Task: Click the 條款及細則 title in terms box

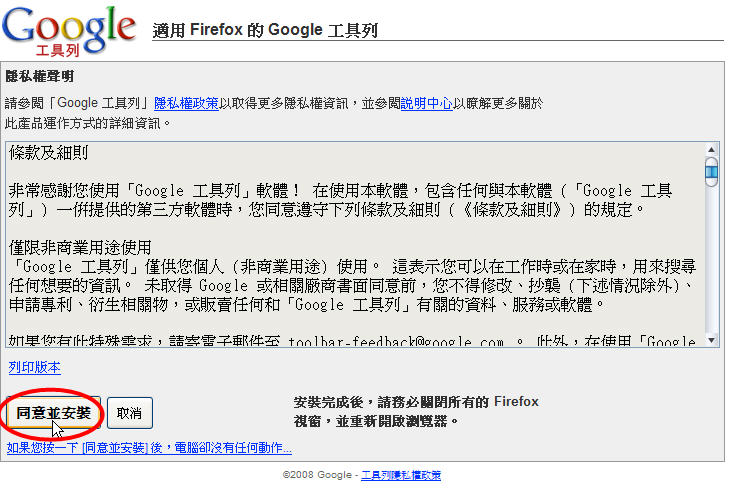Action: click(x=48, y=152)
